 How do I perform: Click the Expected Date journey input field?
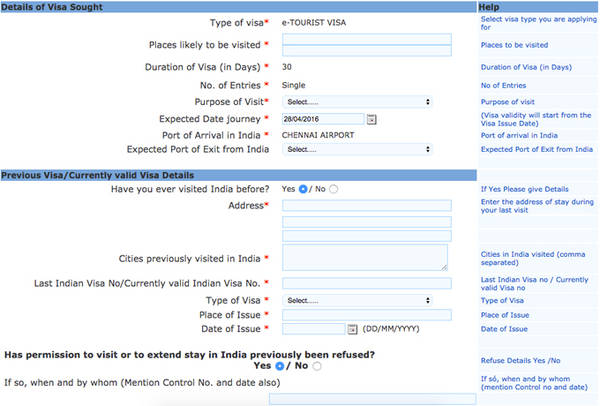point(323,119)
